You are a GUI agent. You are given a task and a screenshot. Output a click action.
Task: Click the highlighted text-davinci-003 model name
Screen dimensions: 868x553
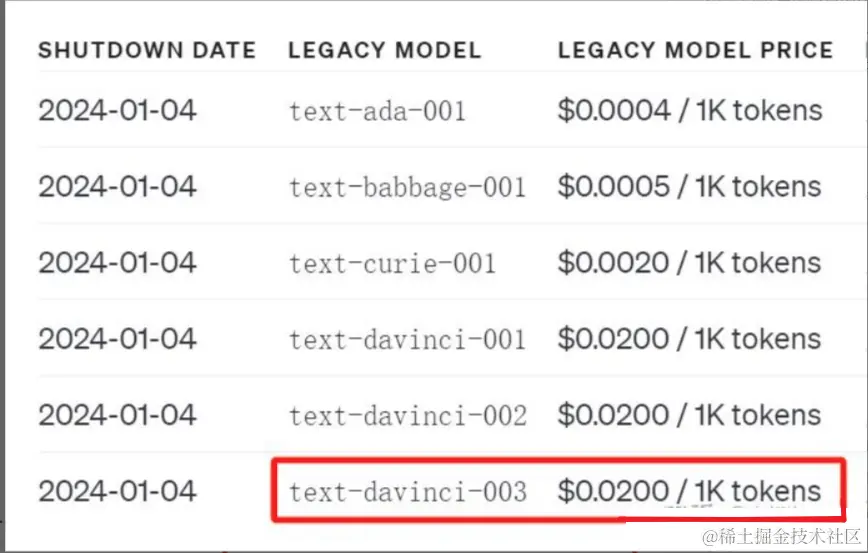[408, 492]
